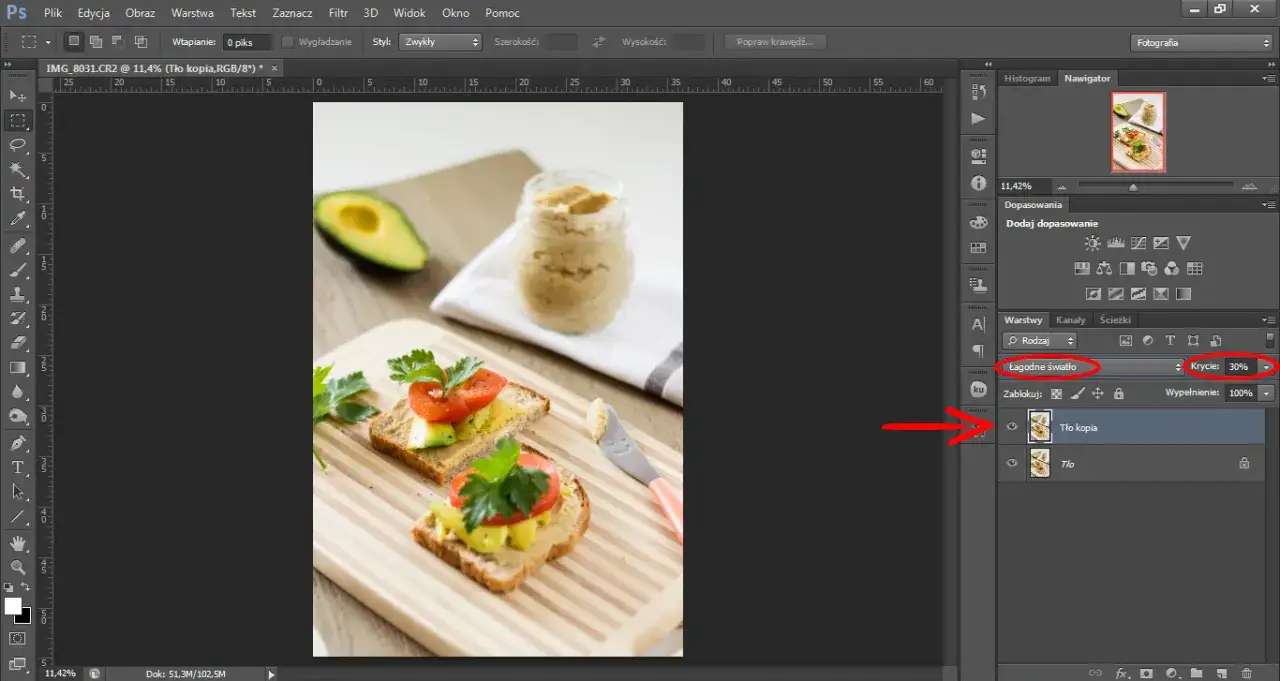Toggle visibility of the Tło layer

click(1011, 463)
